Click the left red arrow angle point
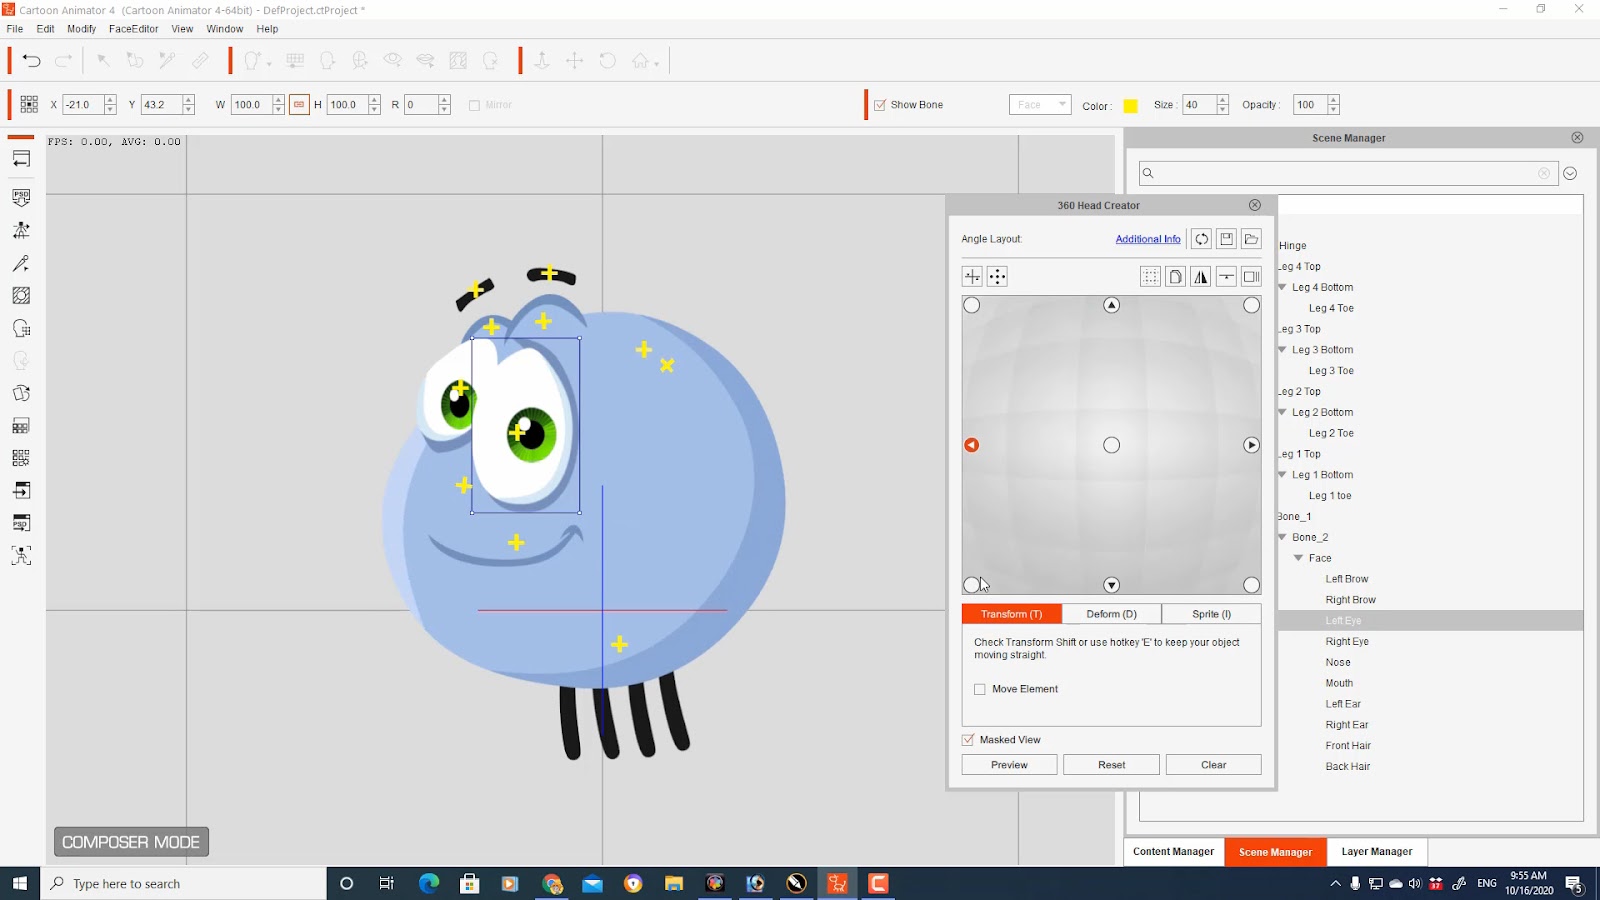Image resolution: width=1600 pixels, height=900 pixels. pyautogui.click(x=971, y=445)
